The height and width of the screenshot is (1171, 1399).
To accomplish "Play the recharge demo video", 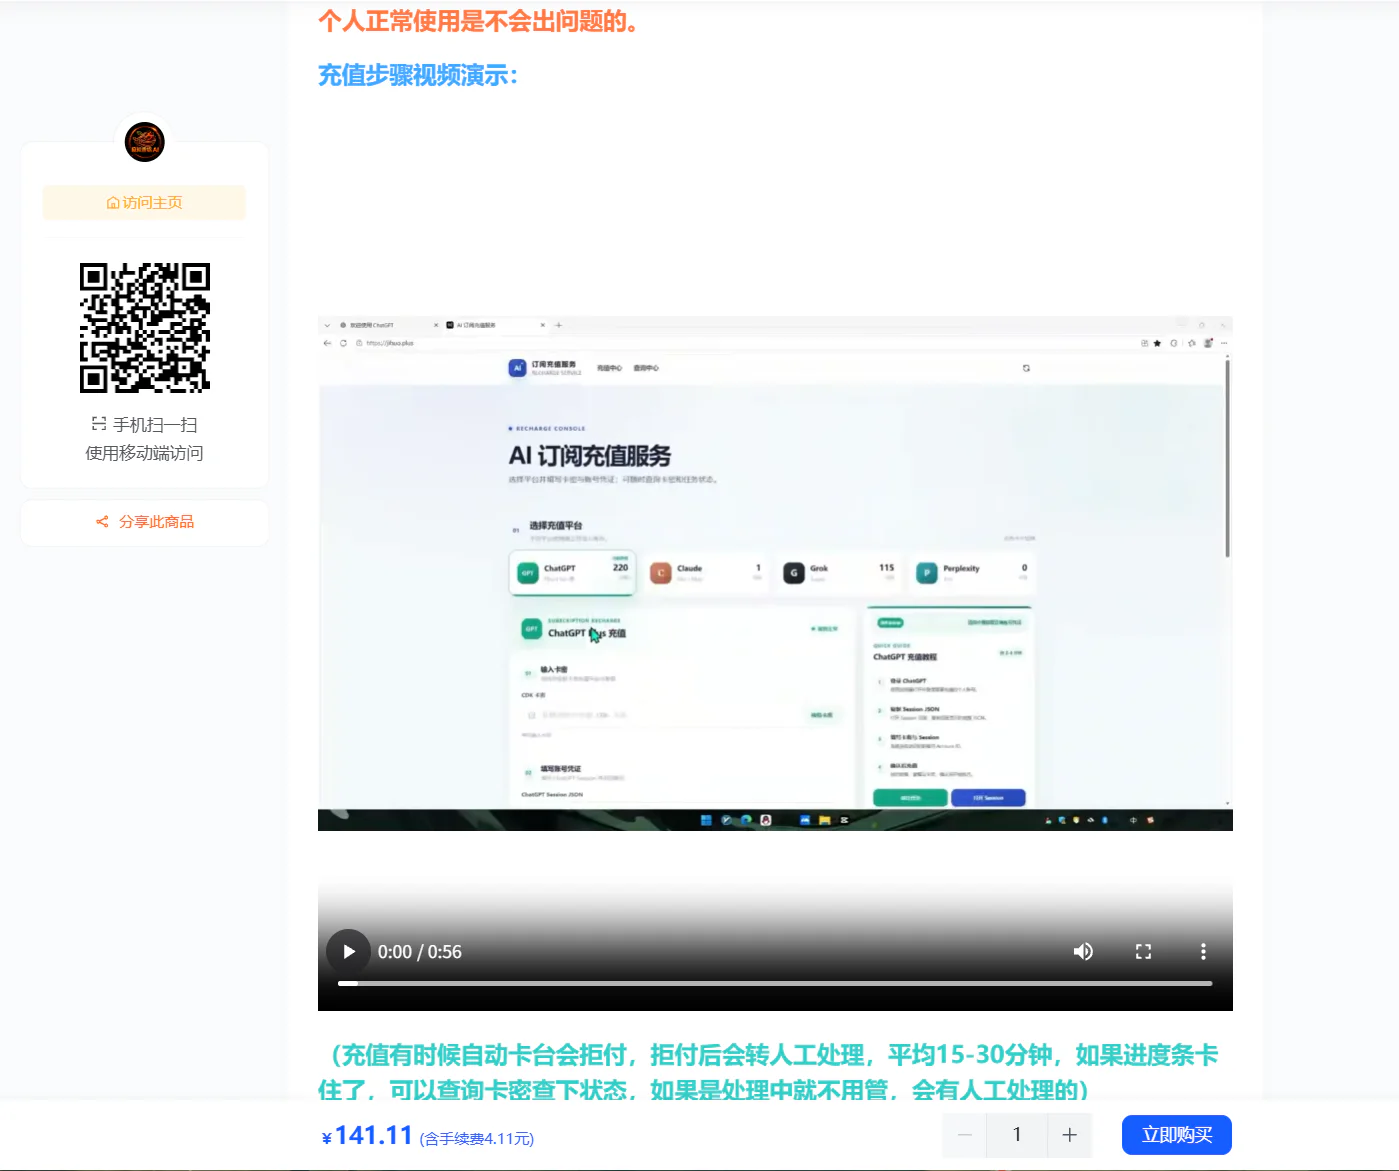I will coord(348,951).
